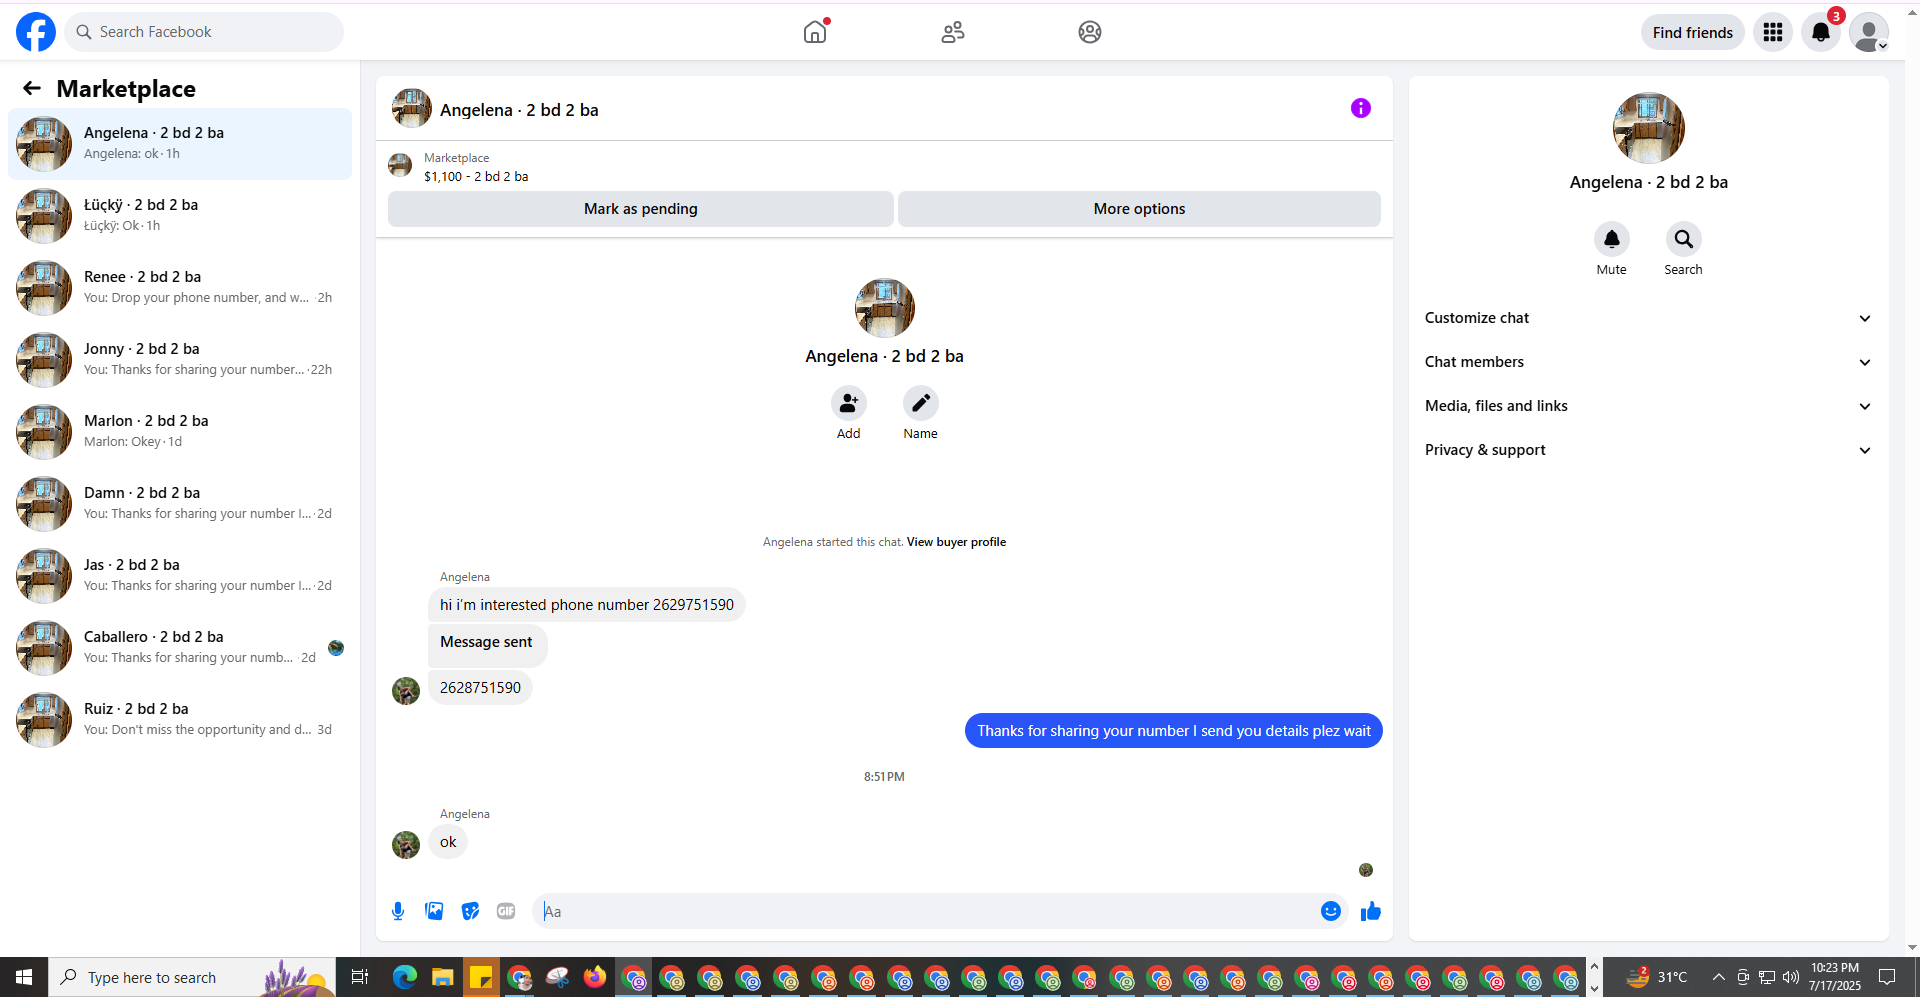Open the Facebook menu grid icon
Screen dimensions: 1920x997
point(1773,32)
